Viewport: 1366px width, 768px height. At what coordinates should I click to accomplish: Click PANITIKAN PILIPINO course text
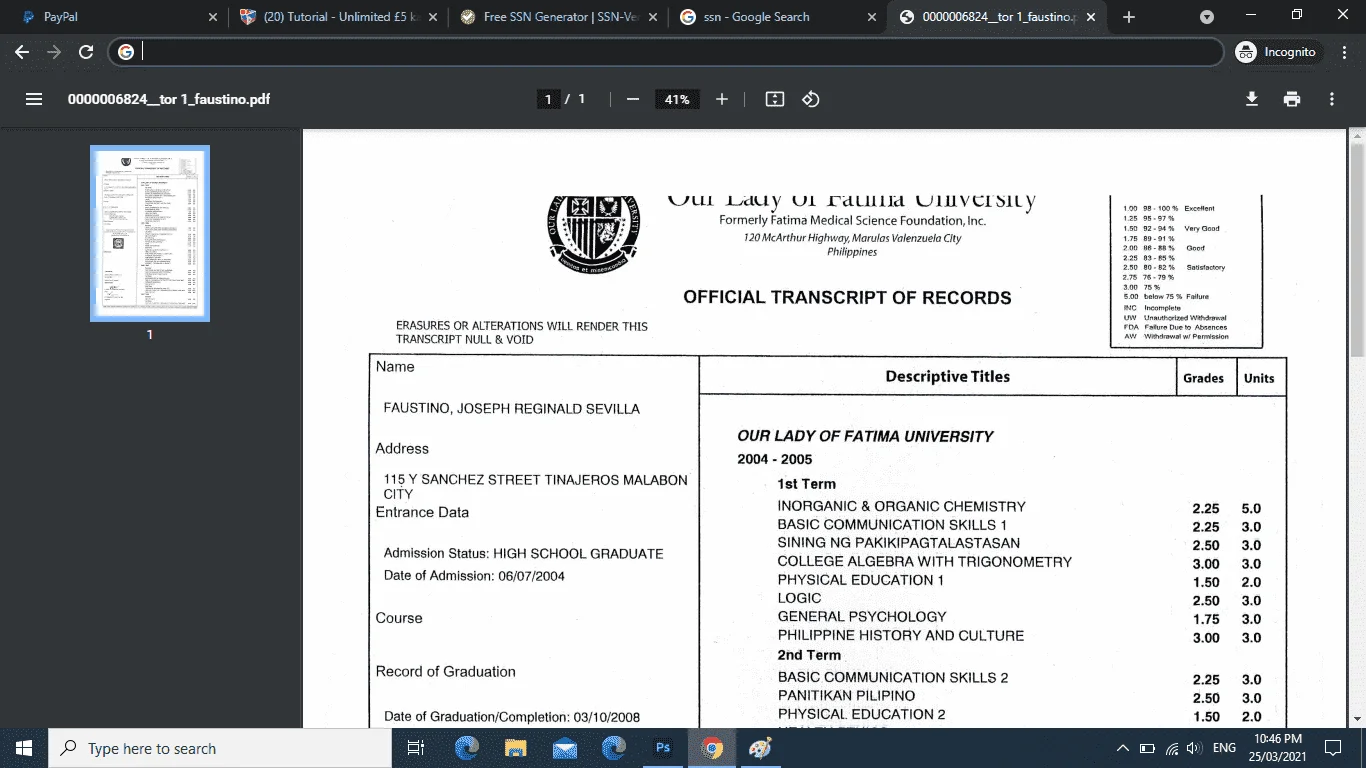(846, 696)
